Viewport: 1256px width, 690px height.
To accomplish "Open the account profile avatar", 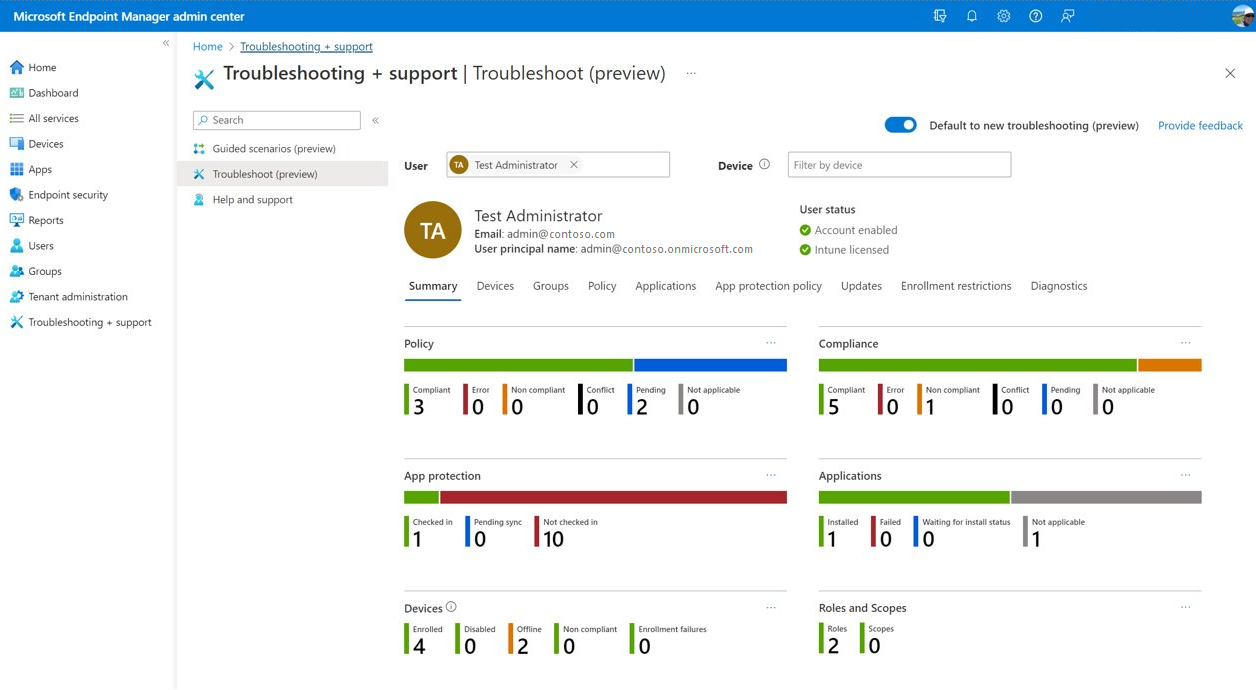I will 1243,16.
